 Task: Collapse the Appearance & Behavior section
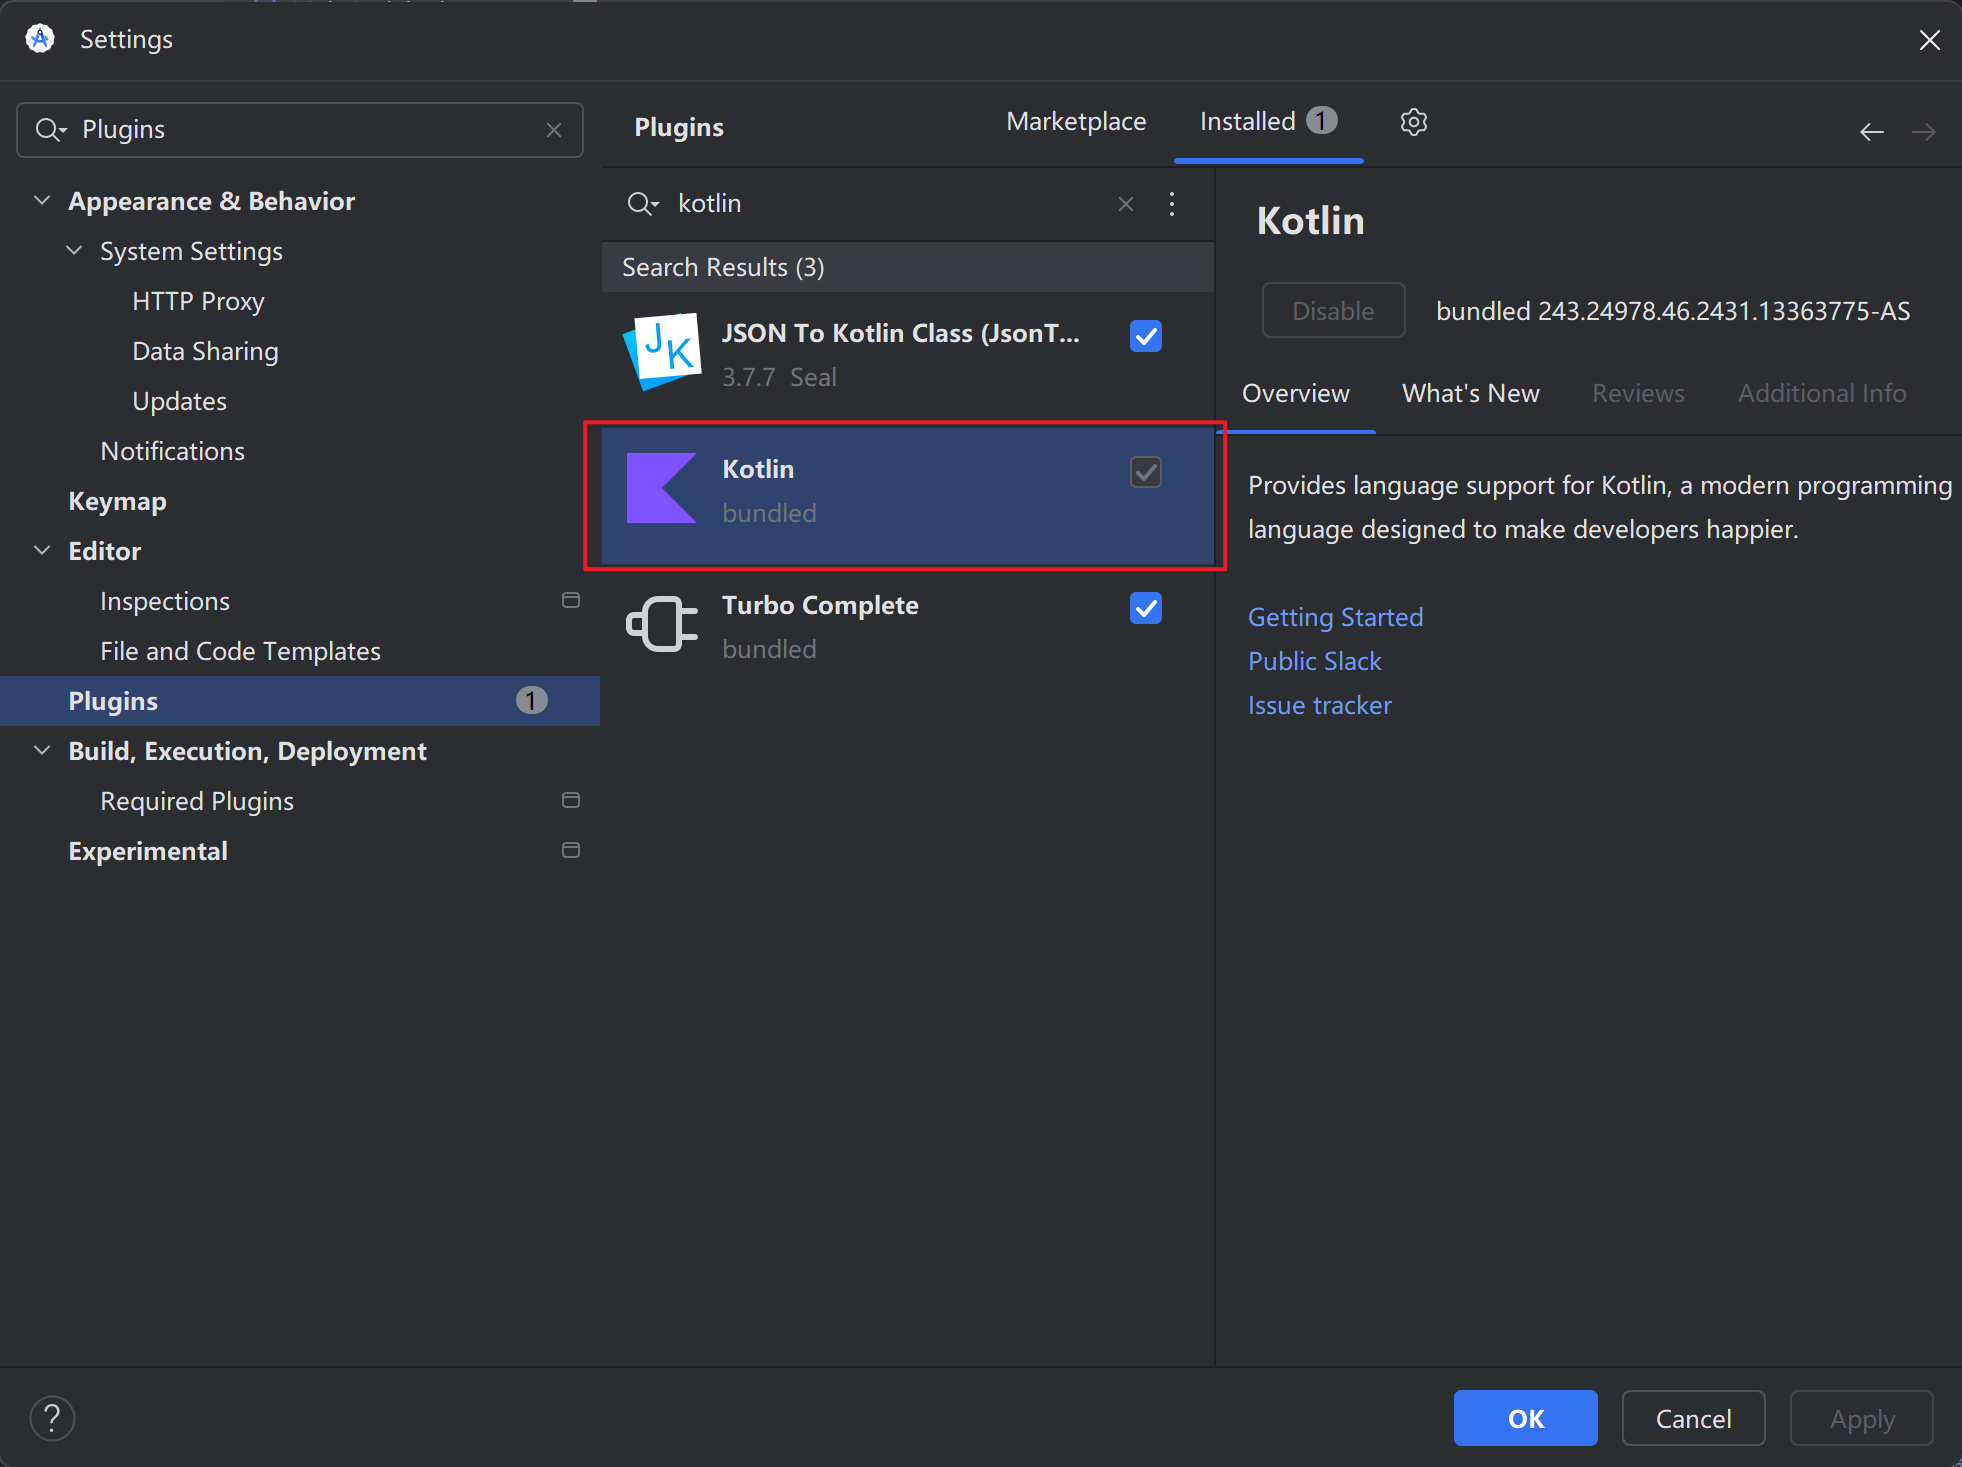click(42, 201)
